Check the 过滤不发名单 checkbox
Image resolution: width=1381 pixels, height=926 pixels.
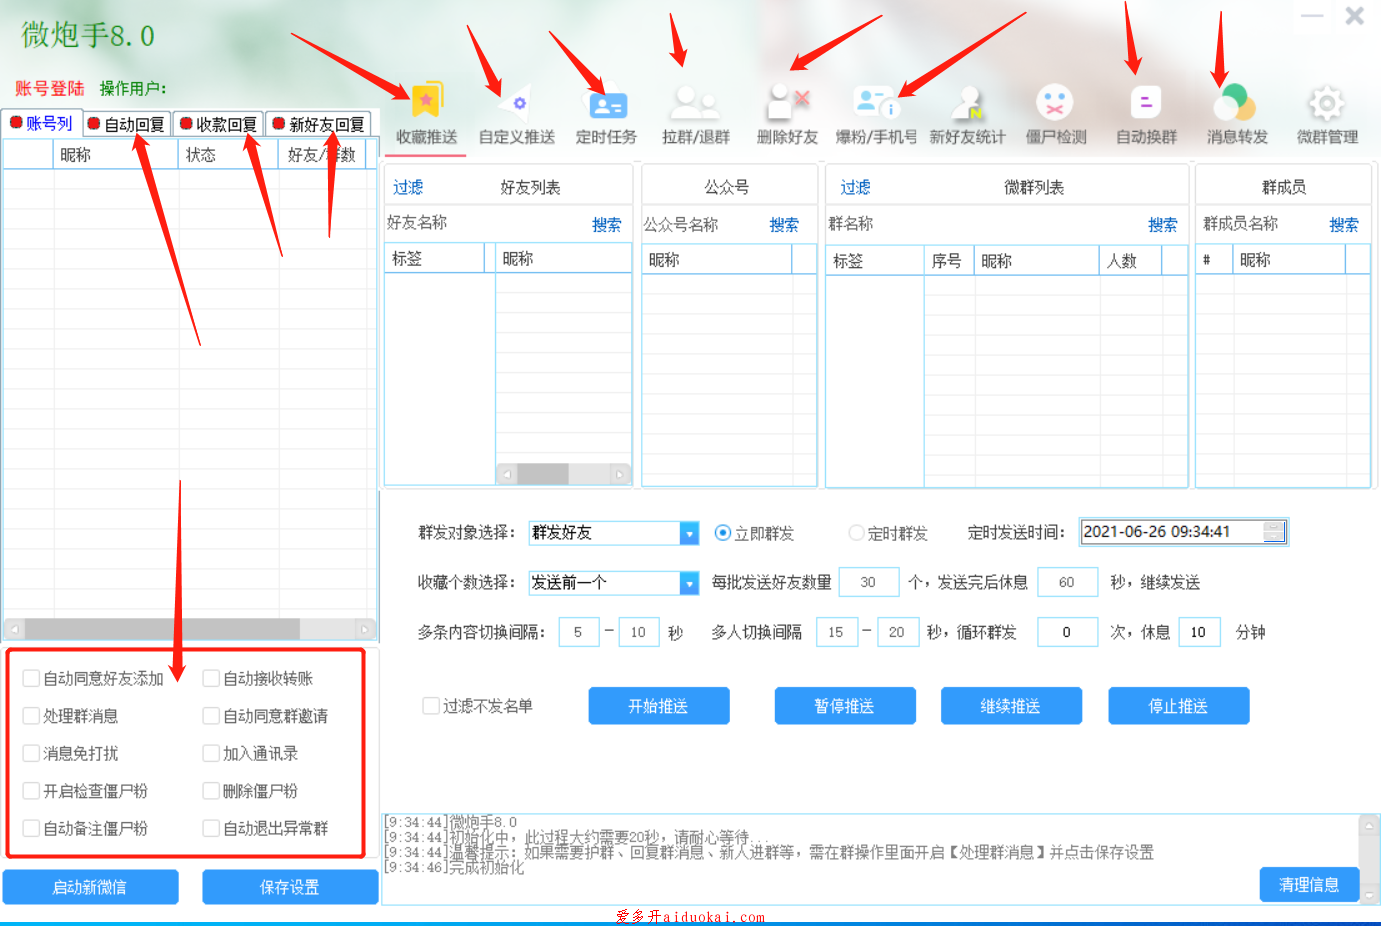click(431, 706)
